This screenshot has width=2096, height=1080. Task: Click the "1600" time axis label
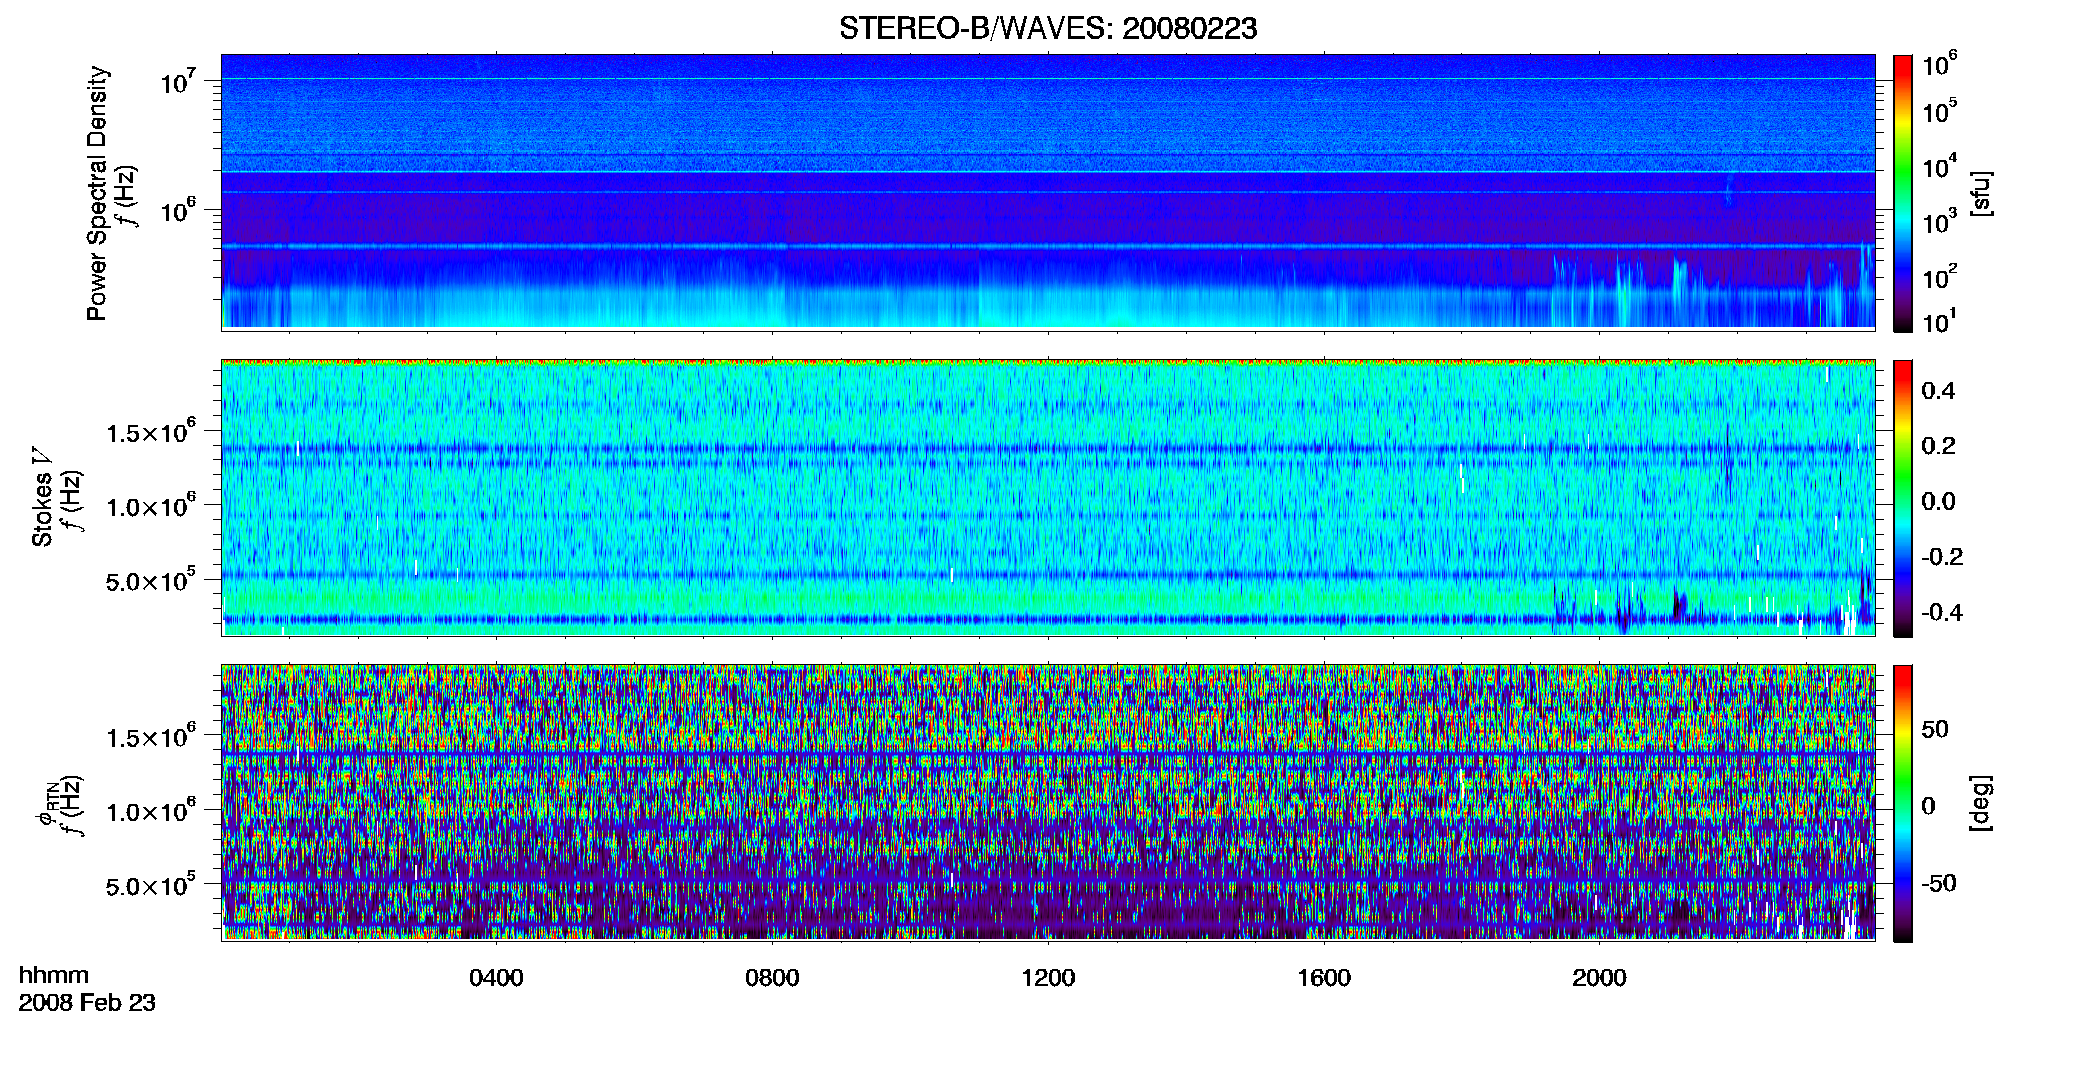click(1324, 978)
